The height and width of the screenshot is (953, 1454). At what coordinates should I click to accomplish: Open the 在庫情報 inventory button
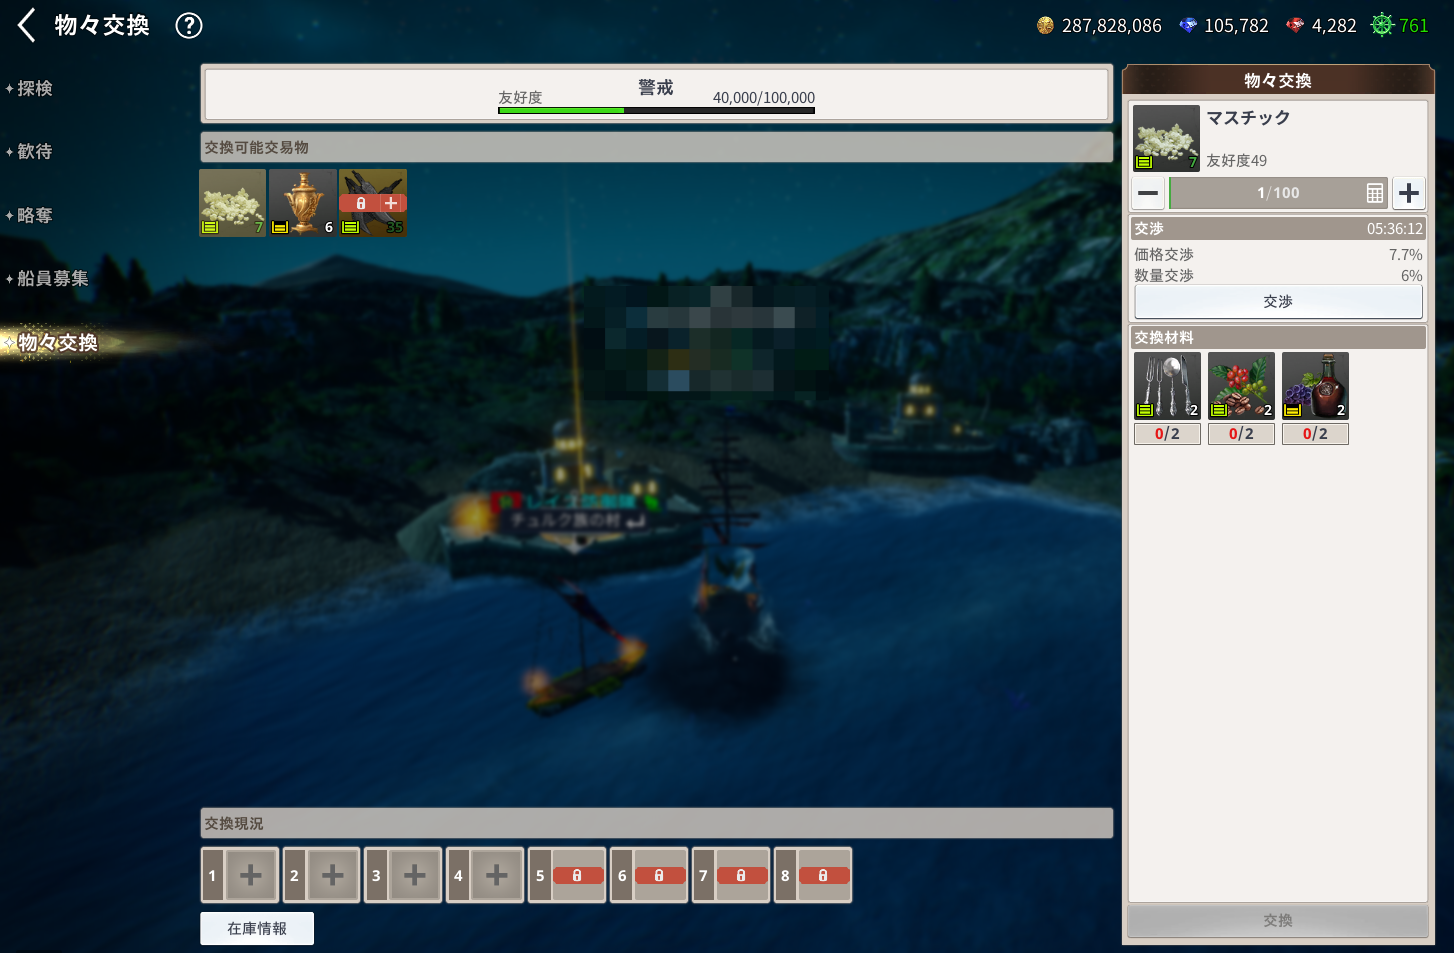(x=257, y=929)
